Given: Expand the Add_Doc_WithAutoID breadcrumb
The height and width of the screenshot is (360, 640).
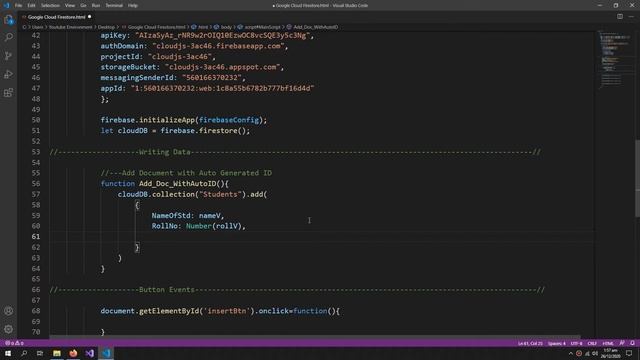Looking at the screenshot, I should (x=316, y=27).
